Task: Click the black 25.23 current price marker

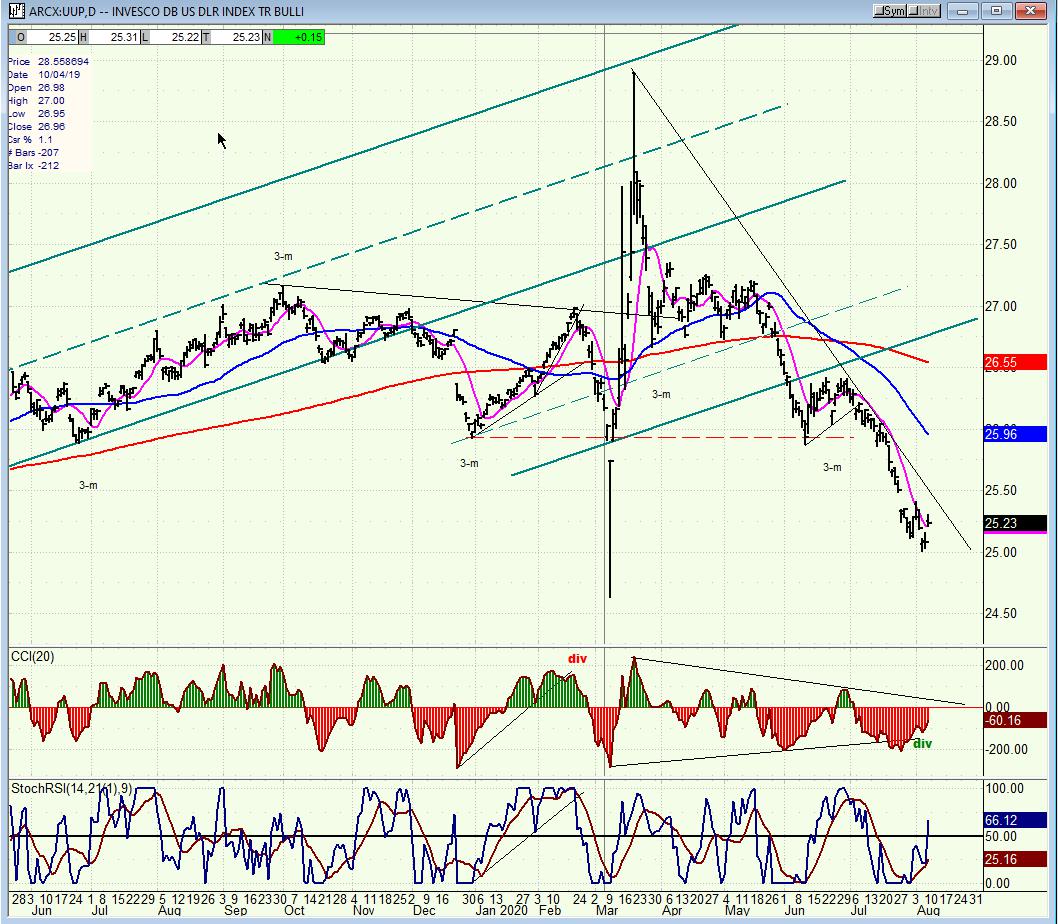Action: click(x=1015, y=523)
